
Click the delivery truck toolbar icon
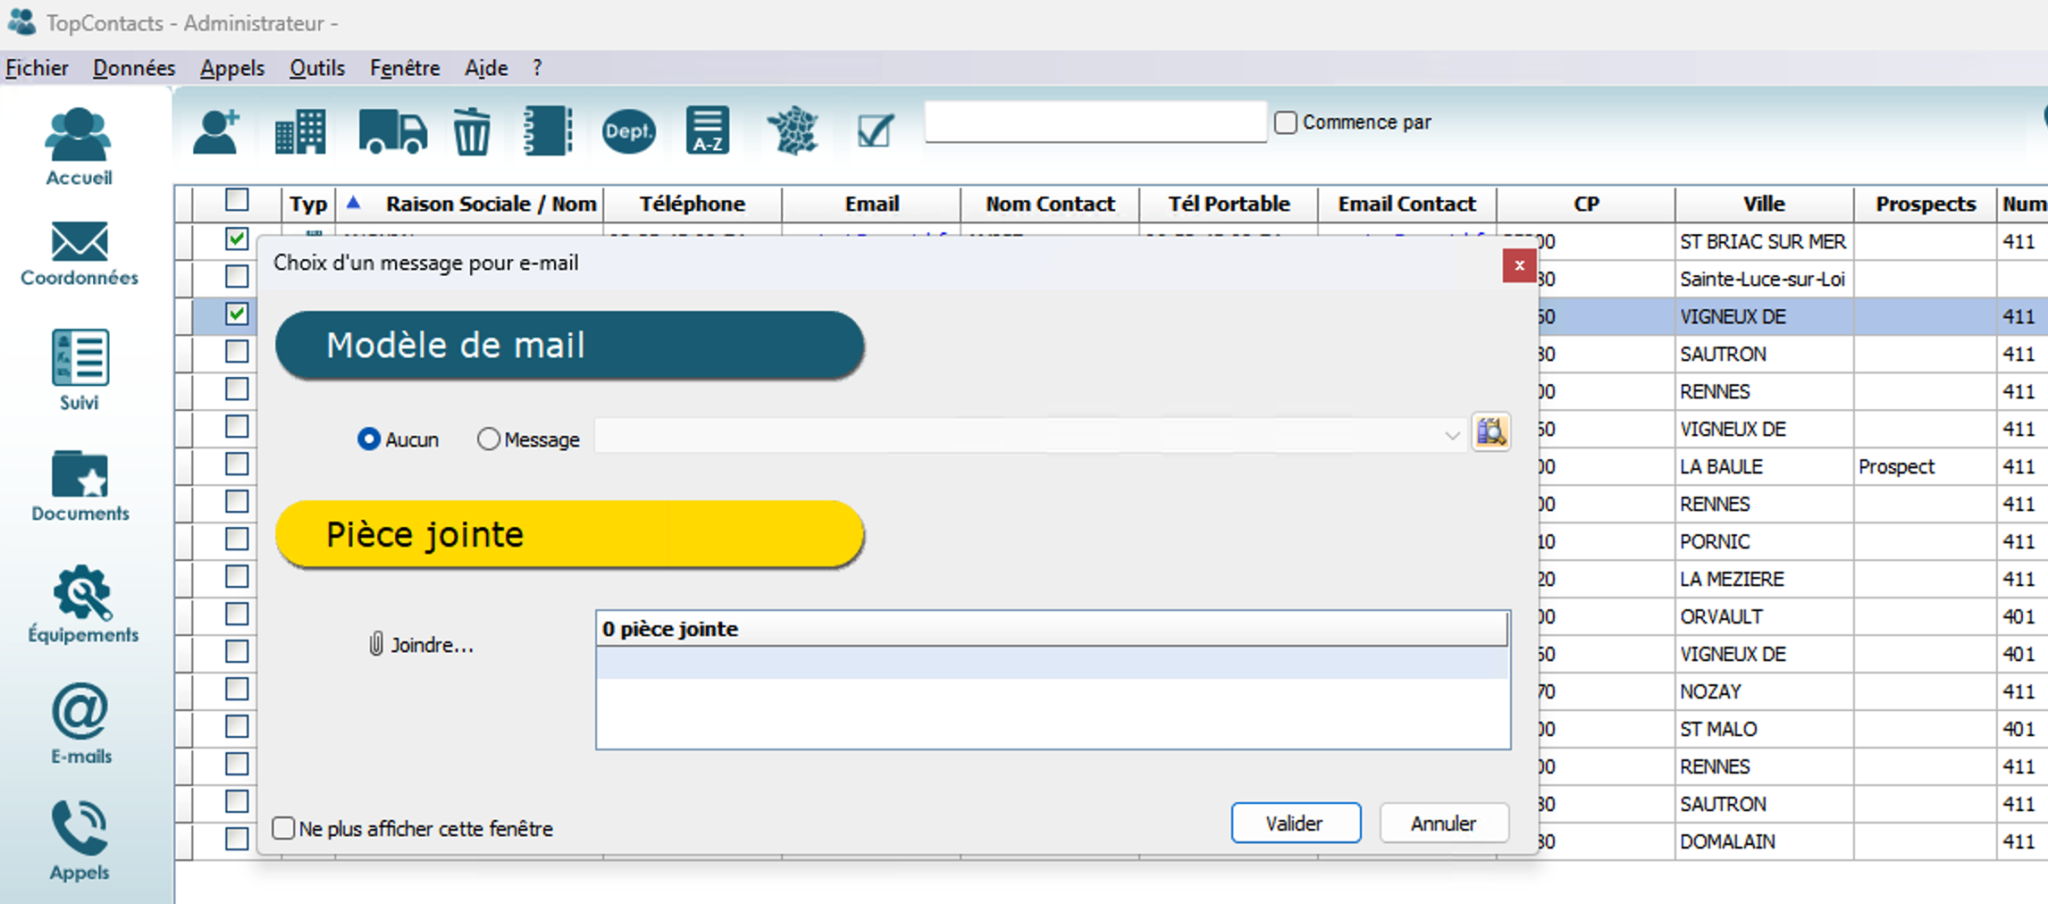(x=392, y=132)
